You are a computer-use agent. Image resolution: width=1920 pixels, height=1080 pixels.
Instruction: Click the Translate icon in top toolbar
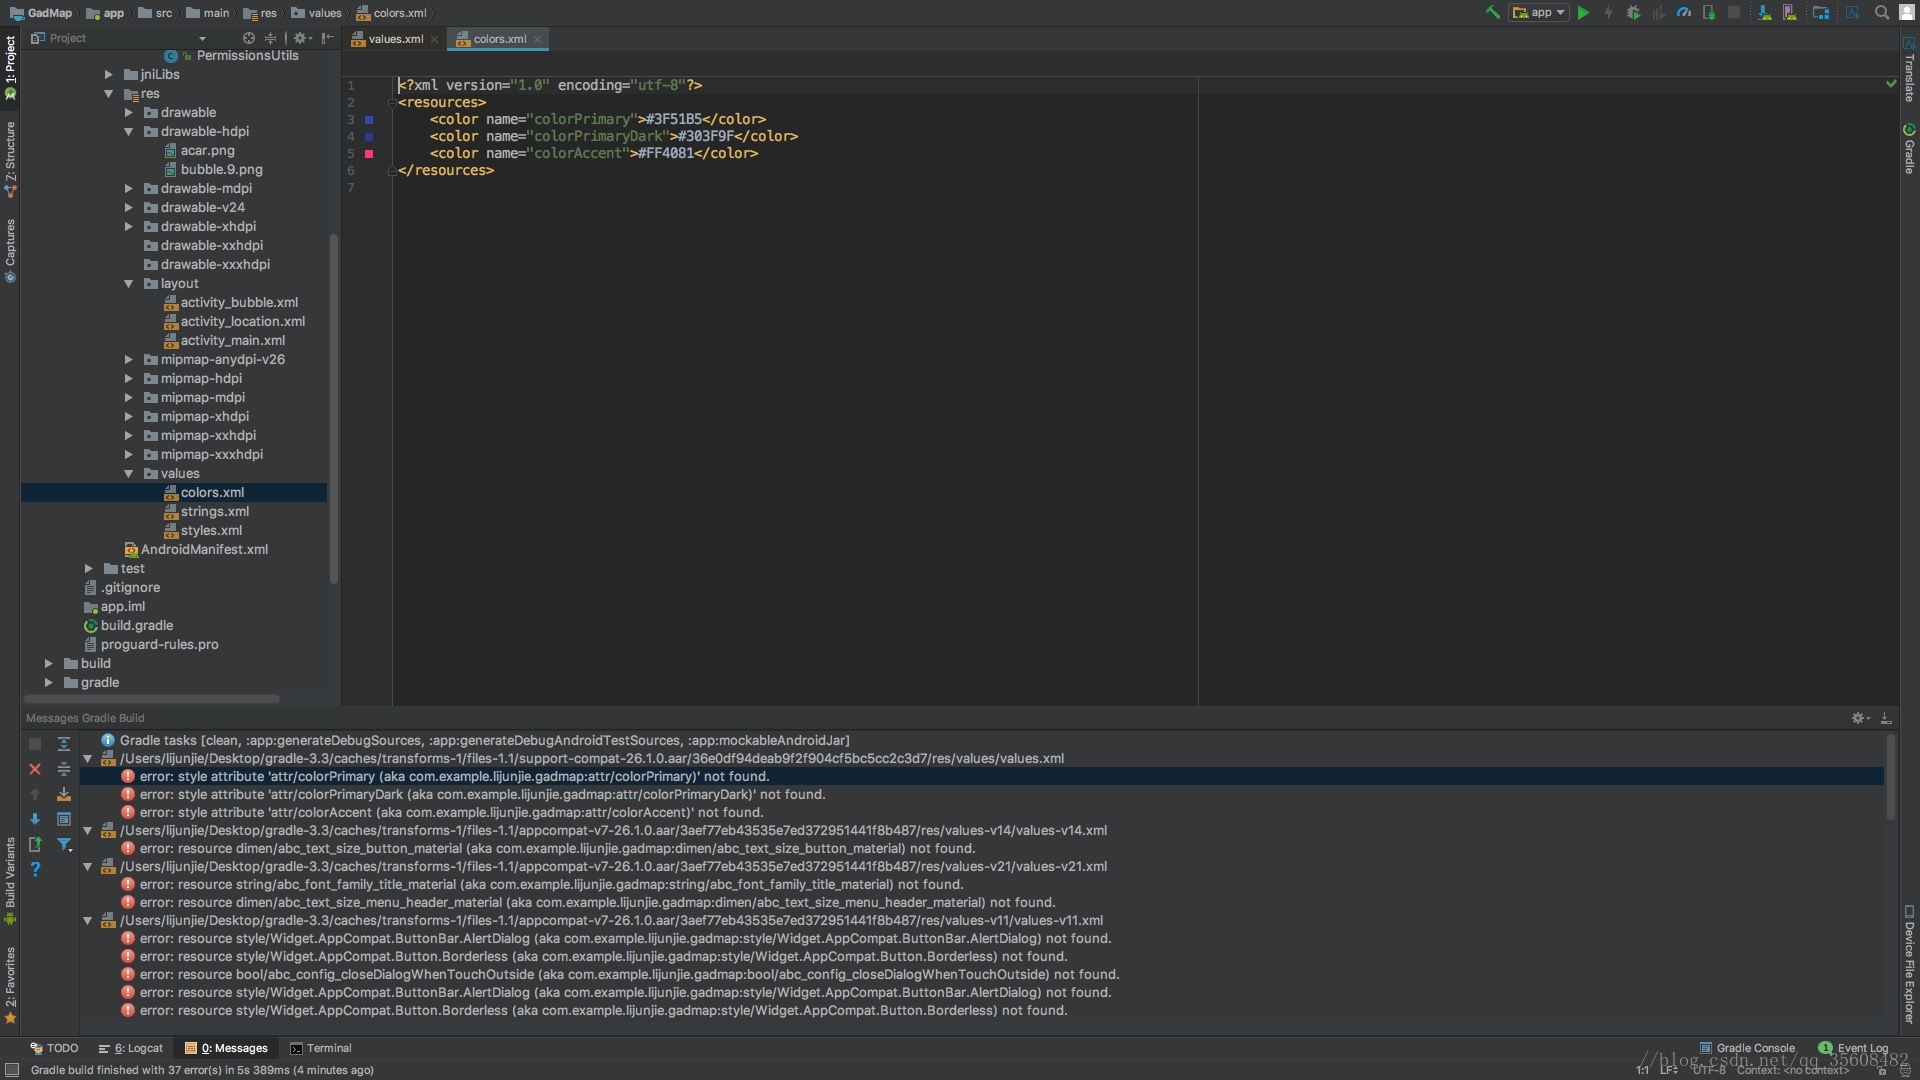pyautogui.click(x=1852, y=13)
